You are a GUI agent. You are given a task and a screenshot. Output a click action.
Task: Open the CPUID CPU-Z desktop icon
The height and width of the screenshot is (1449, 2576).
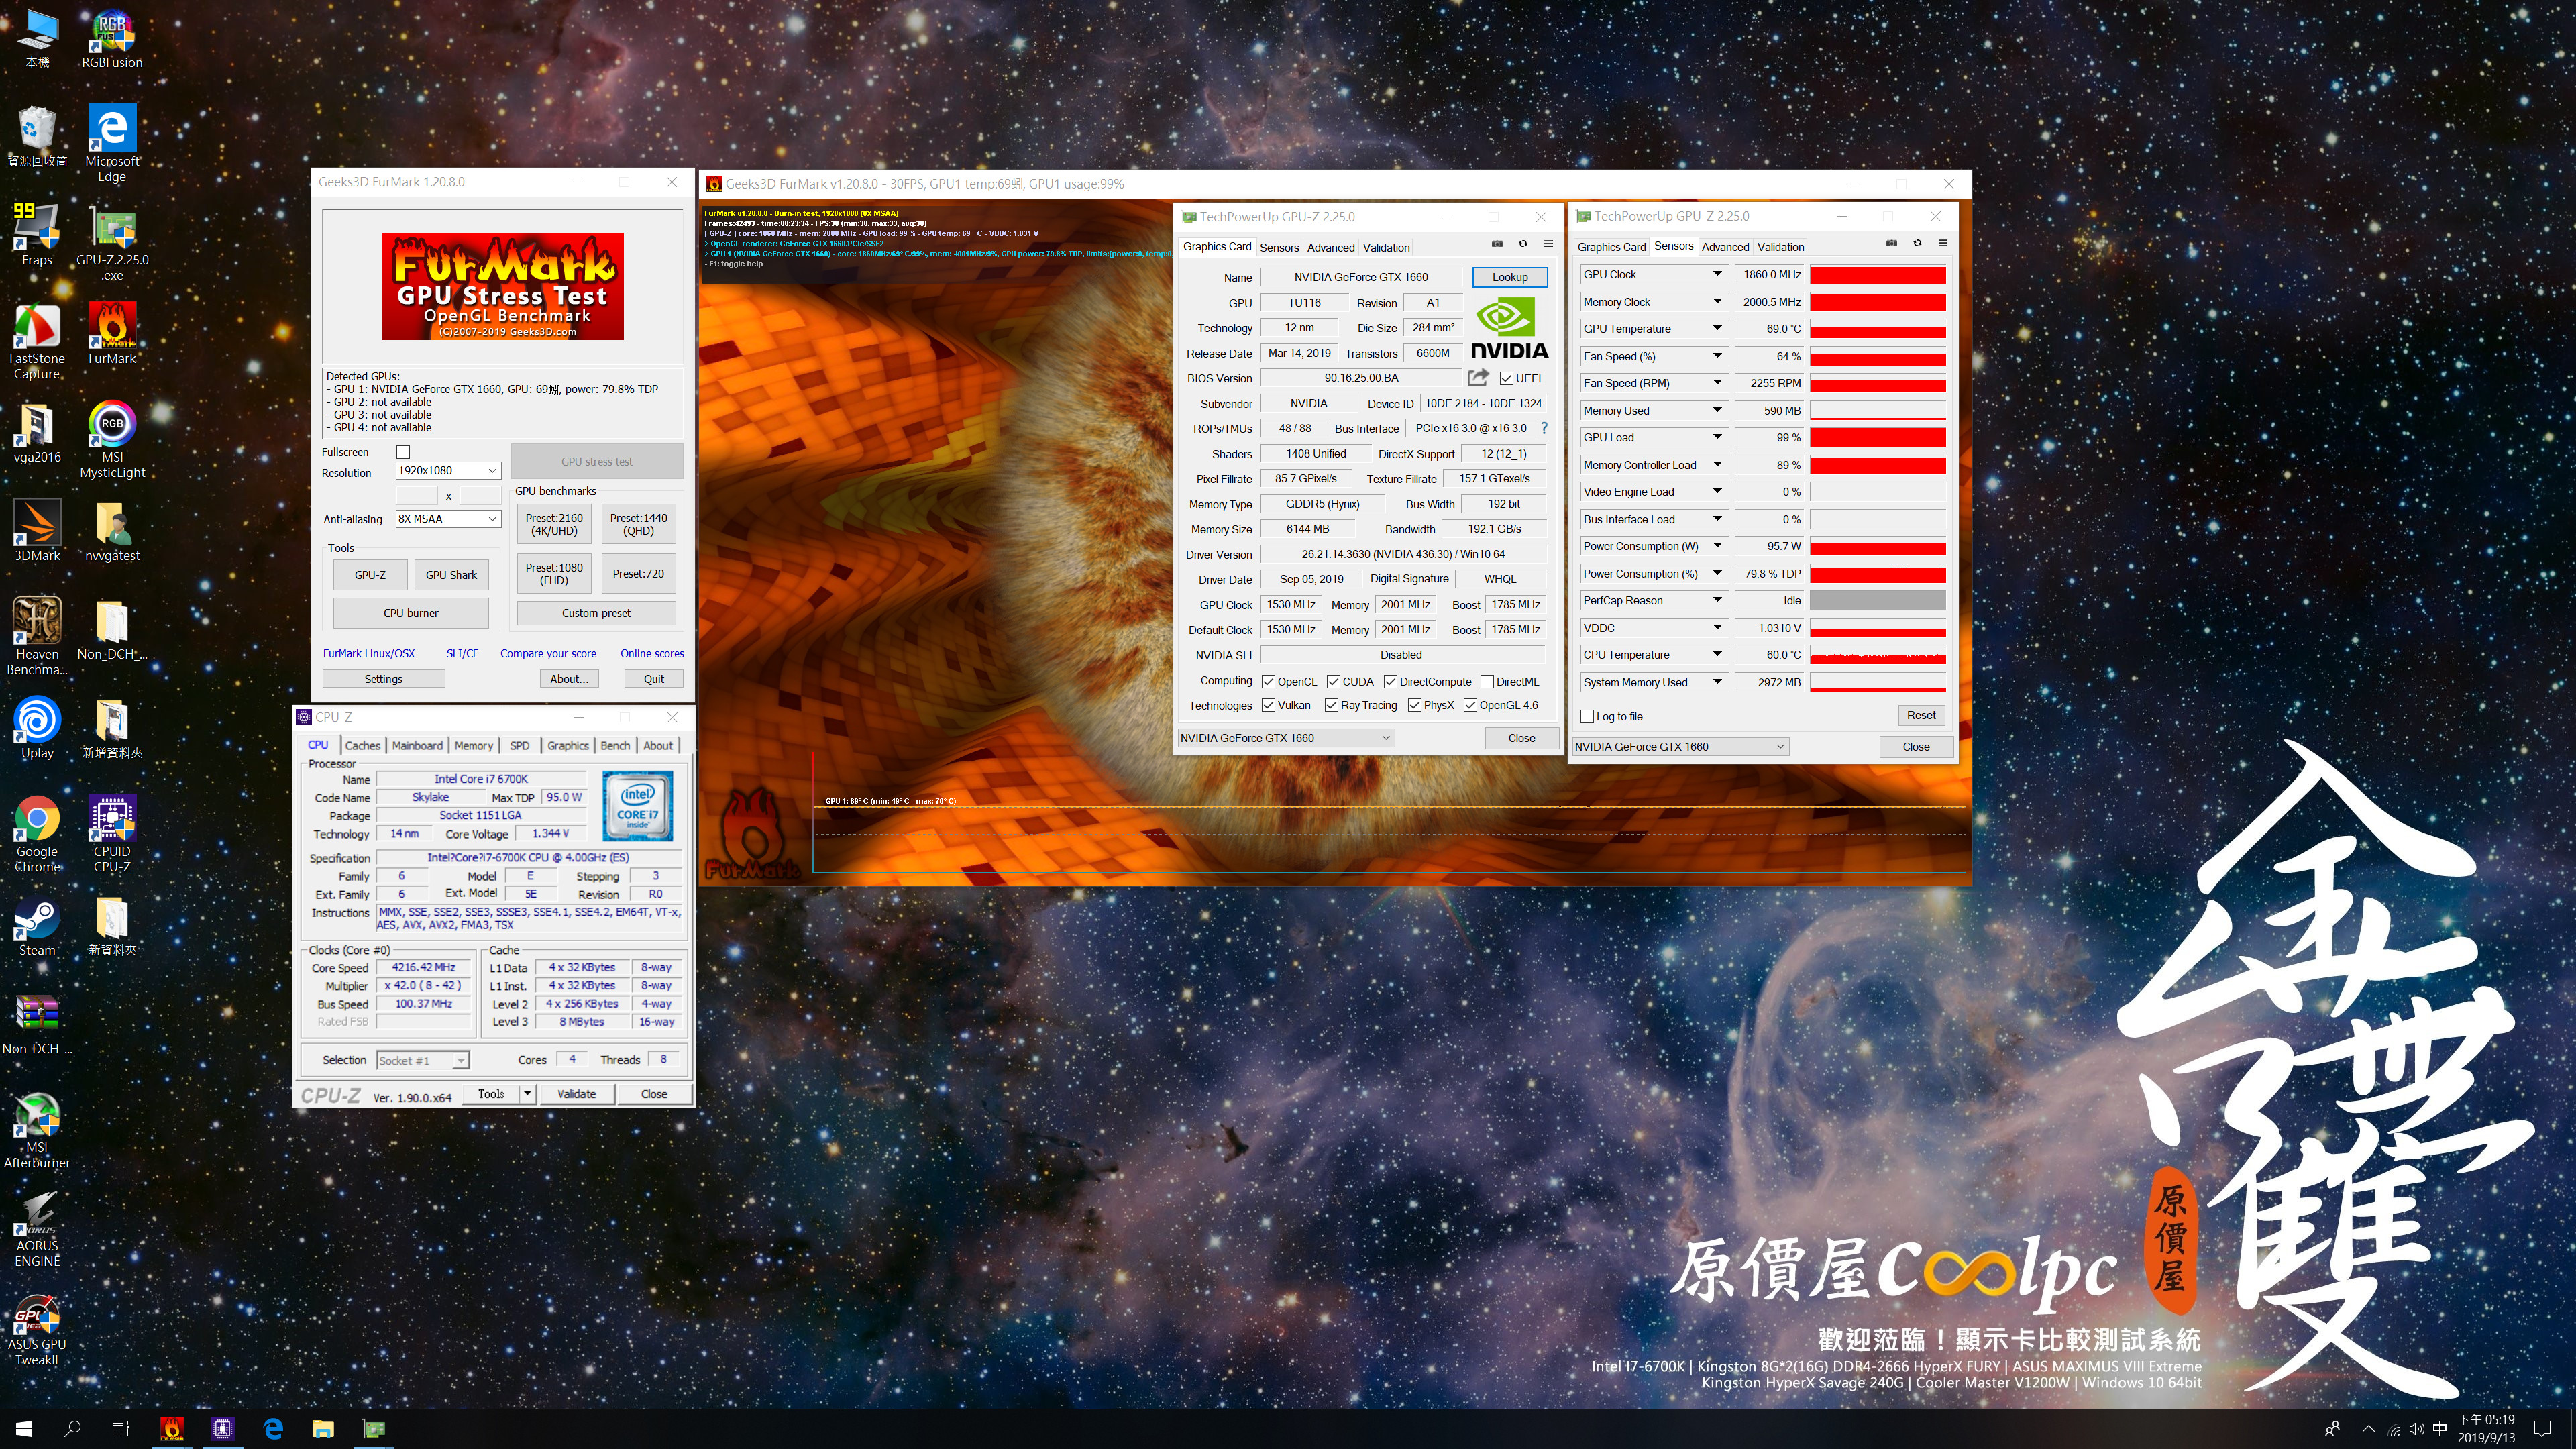coord(112,834)
